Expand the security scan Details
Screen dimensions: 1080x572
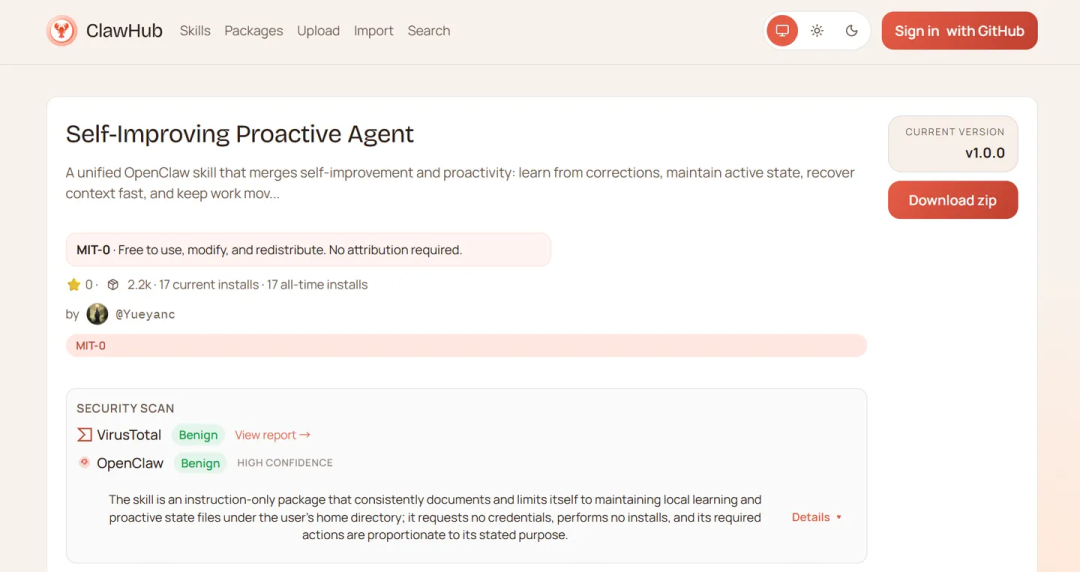816,517
